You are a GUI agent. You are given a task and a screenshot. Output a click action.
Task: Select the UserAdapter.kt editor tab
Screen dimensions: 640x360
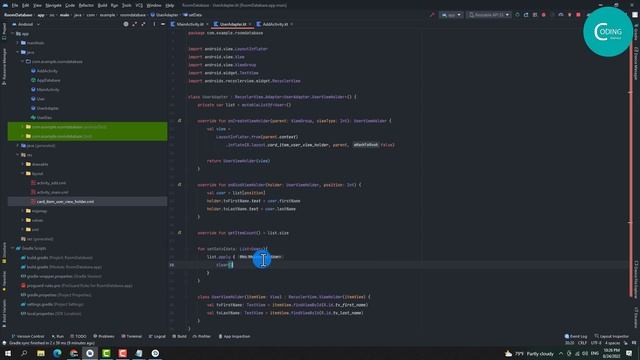tap(233, 24)
